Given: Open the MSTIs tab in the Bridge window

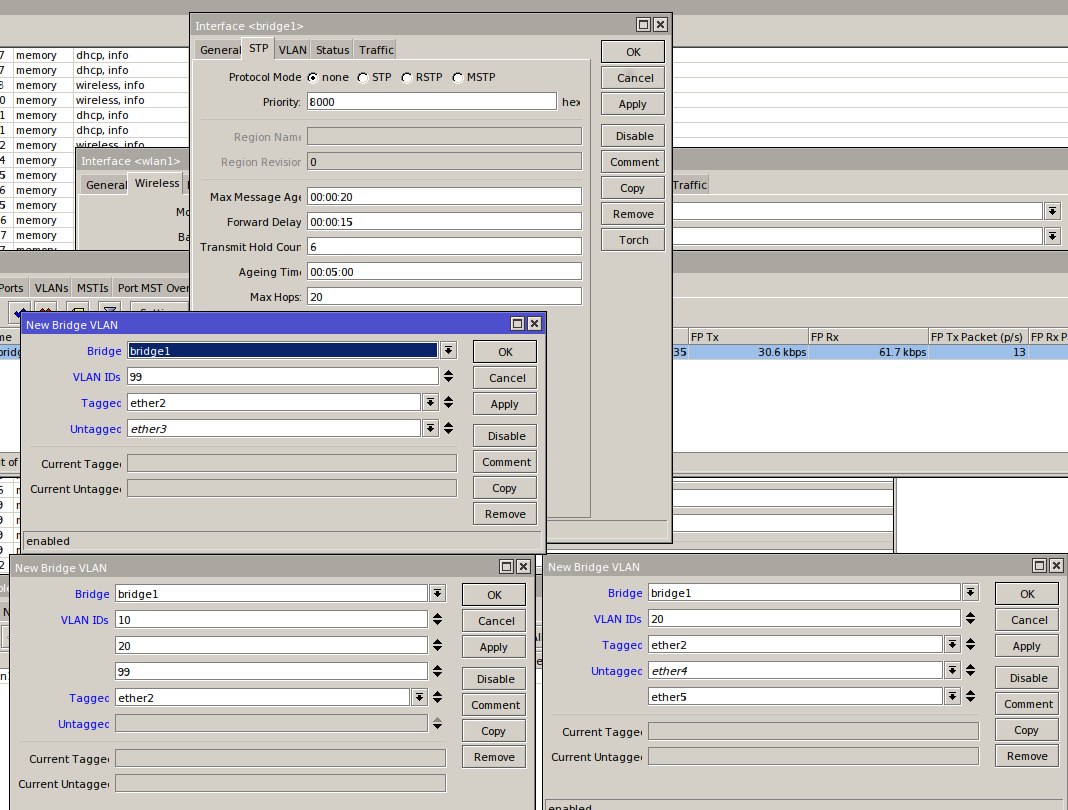Looking at the screenshot, I should [93, 288].
